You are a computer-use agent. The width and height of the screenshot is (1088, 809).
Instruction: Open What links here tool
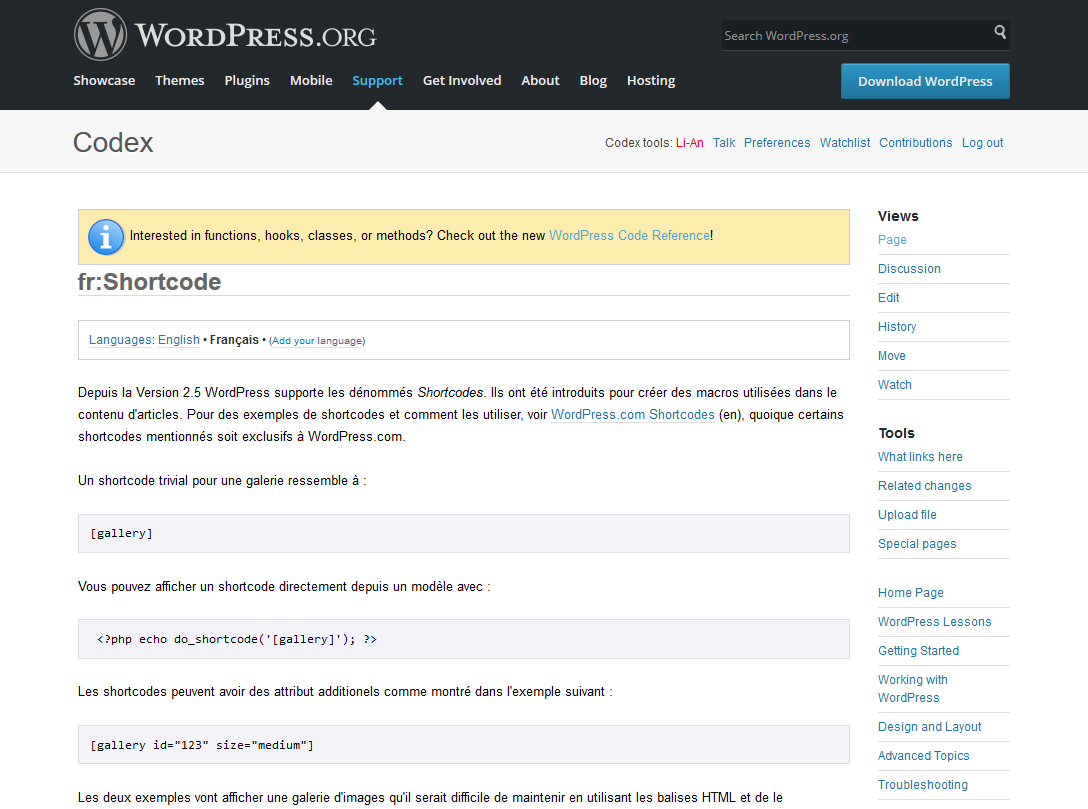(x=920, y=457)
